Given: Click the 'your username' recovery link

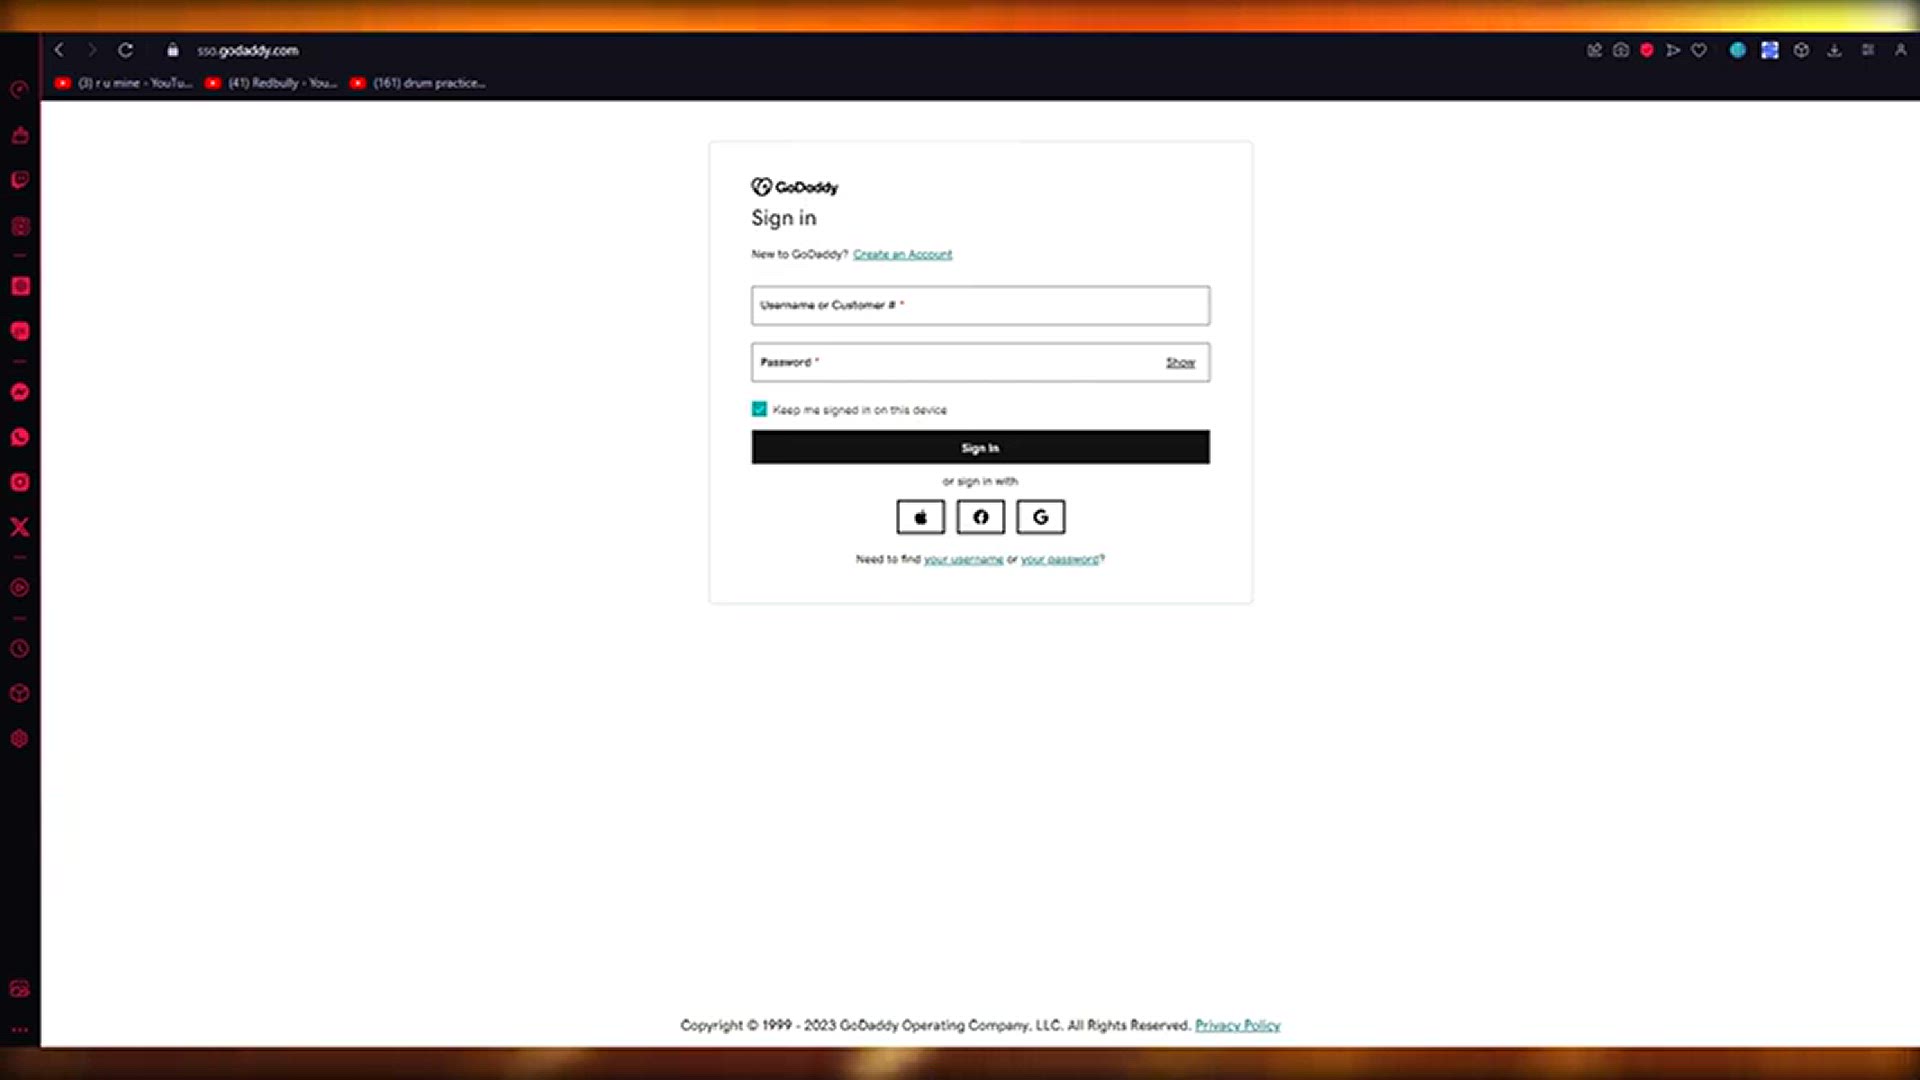Looking at the screenshot, I should point(963,559).
